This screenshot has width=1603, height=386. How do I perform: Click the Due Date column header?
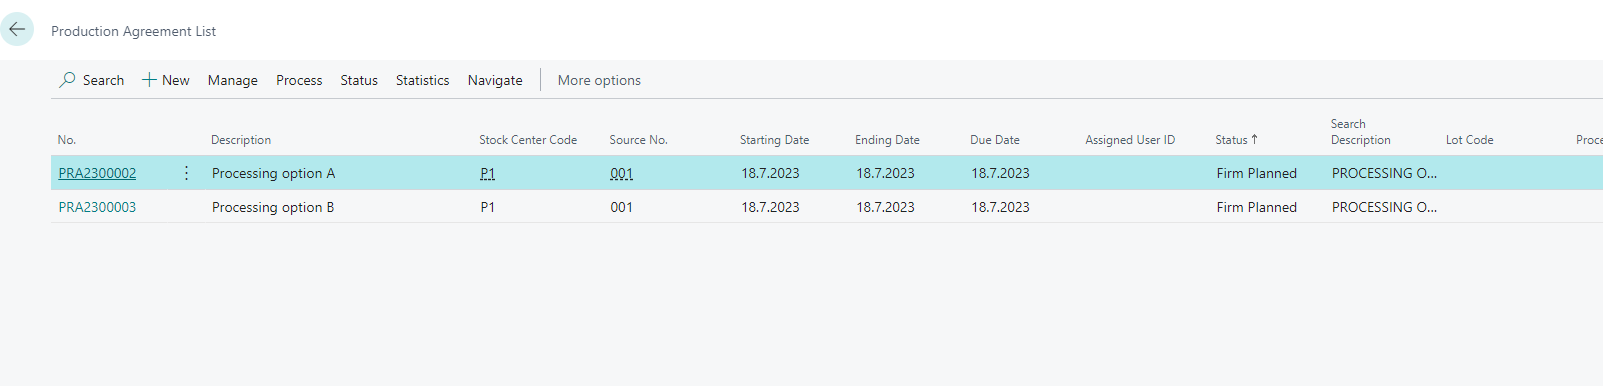995,140
